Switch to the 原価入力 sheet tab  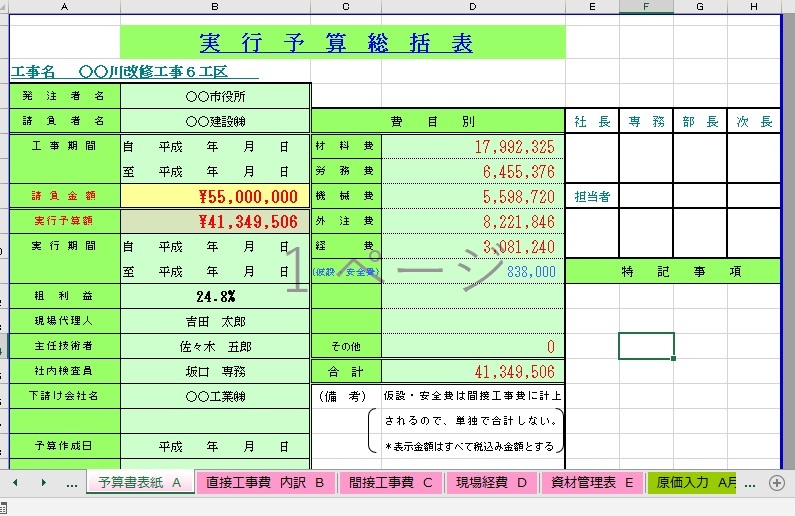point(692,483)
